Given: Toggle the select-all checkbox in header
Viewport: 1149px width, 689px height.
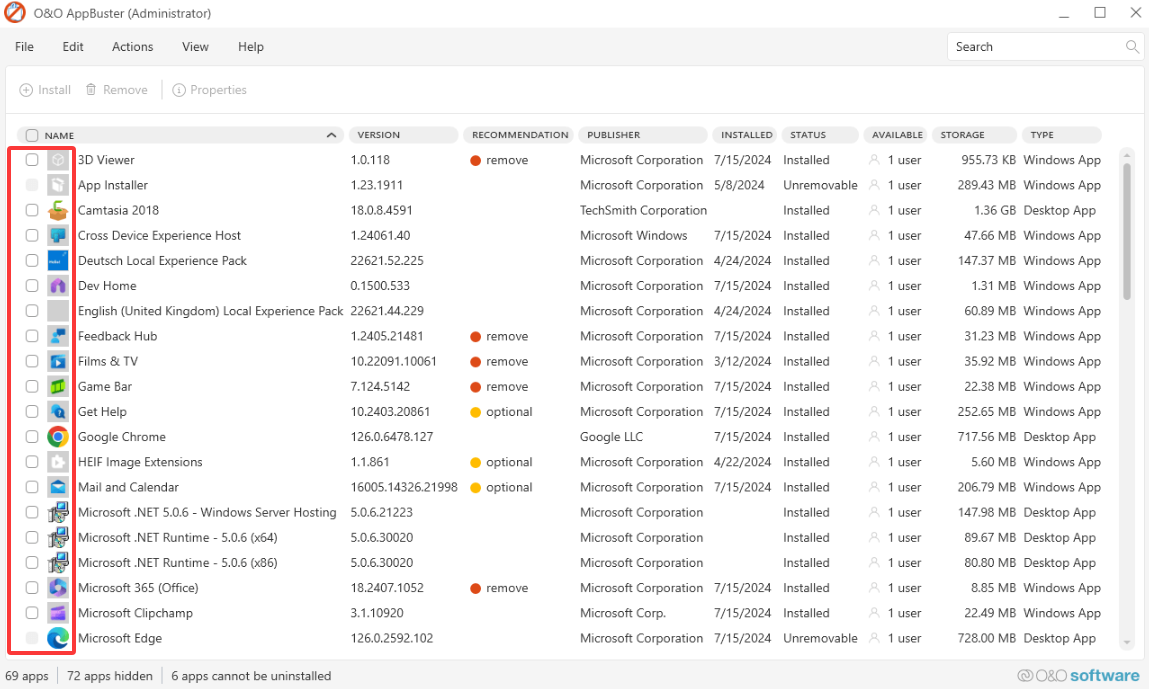Looking at the screenshot, I should pos(32,135).
